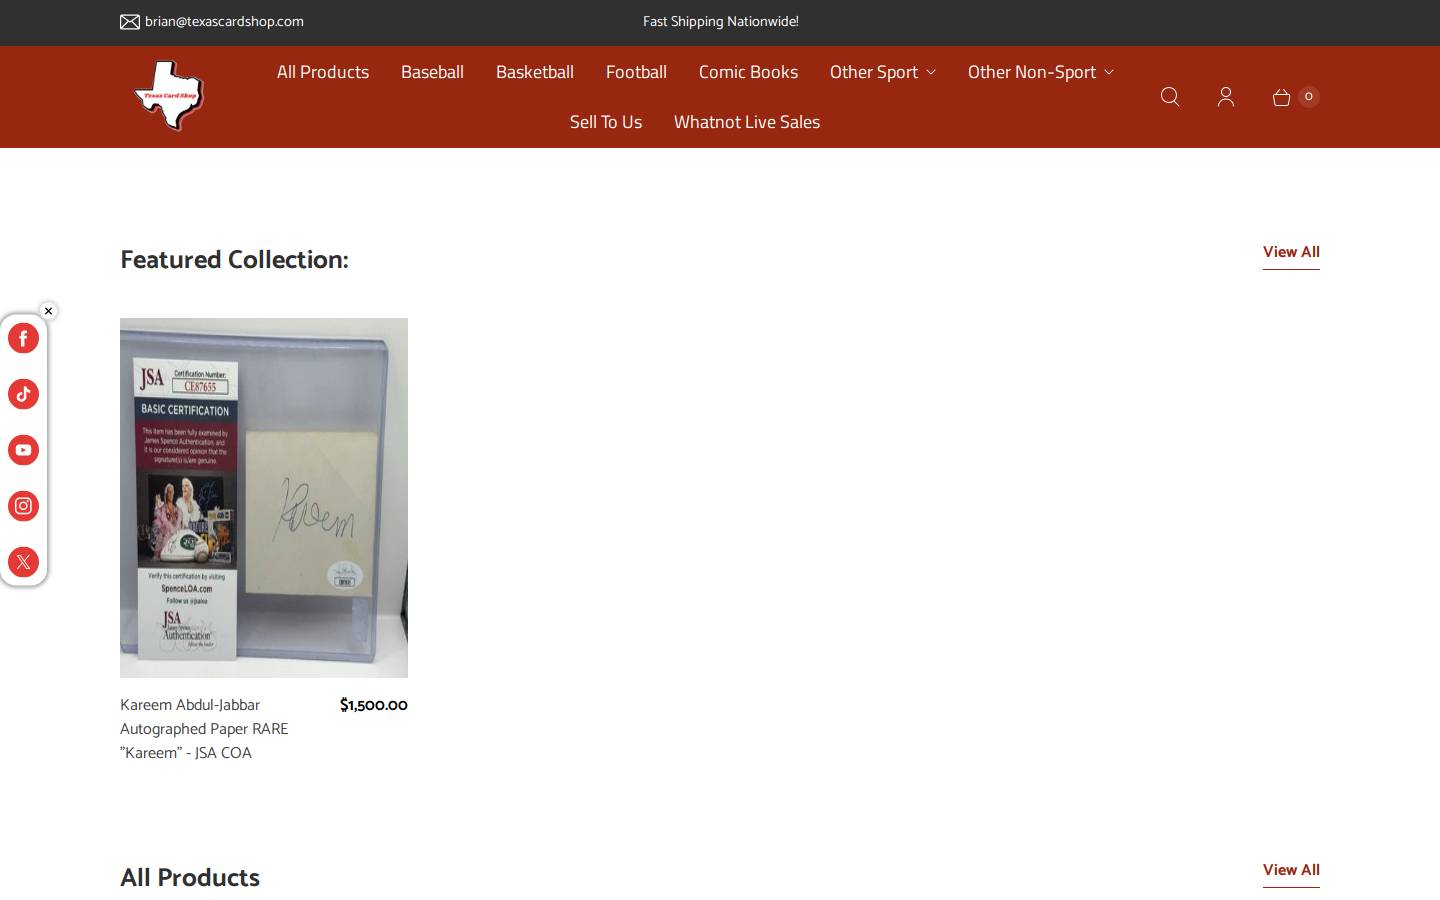Screen dimensions: 1440x900
Task: Open Kareem Abdul-Jabbar Autographed Paper title
Action: pyautogui.click(x=204, y=729)
